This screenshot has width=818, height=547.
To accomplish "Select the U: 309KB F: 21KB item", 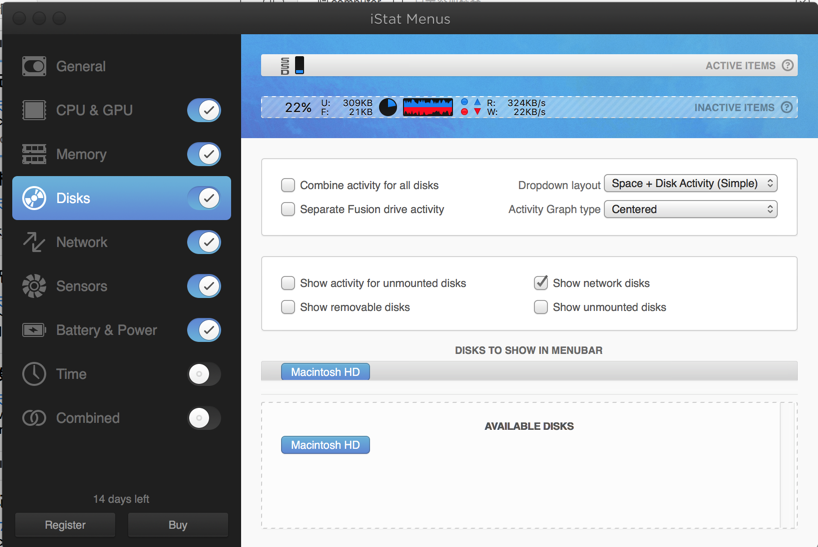I will (346, 107).
